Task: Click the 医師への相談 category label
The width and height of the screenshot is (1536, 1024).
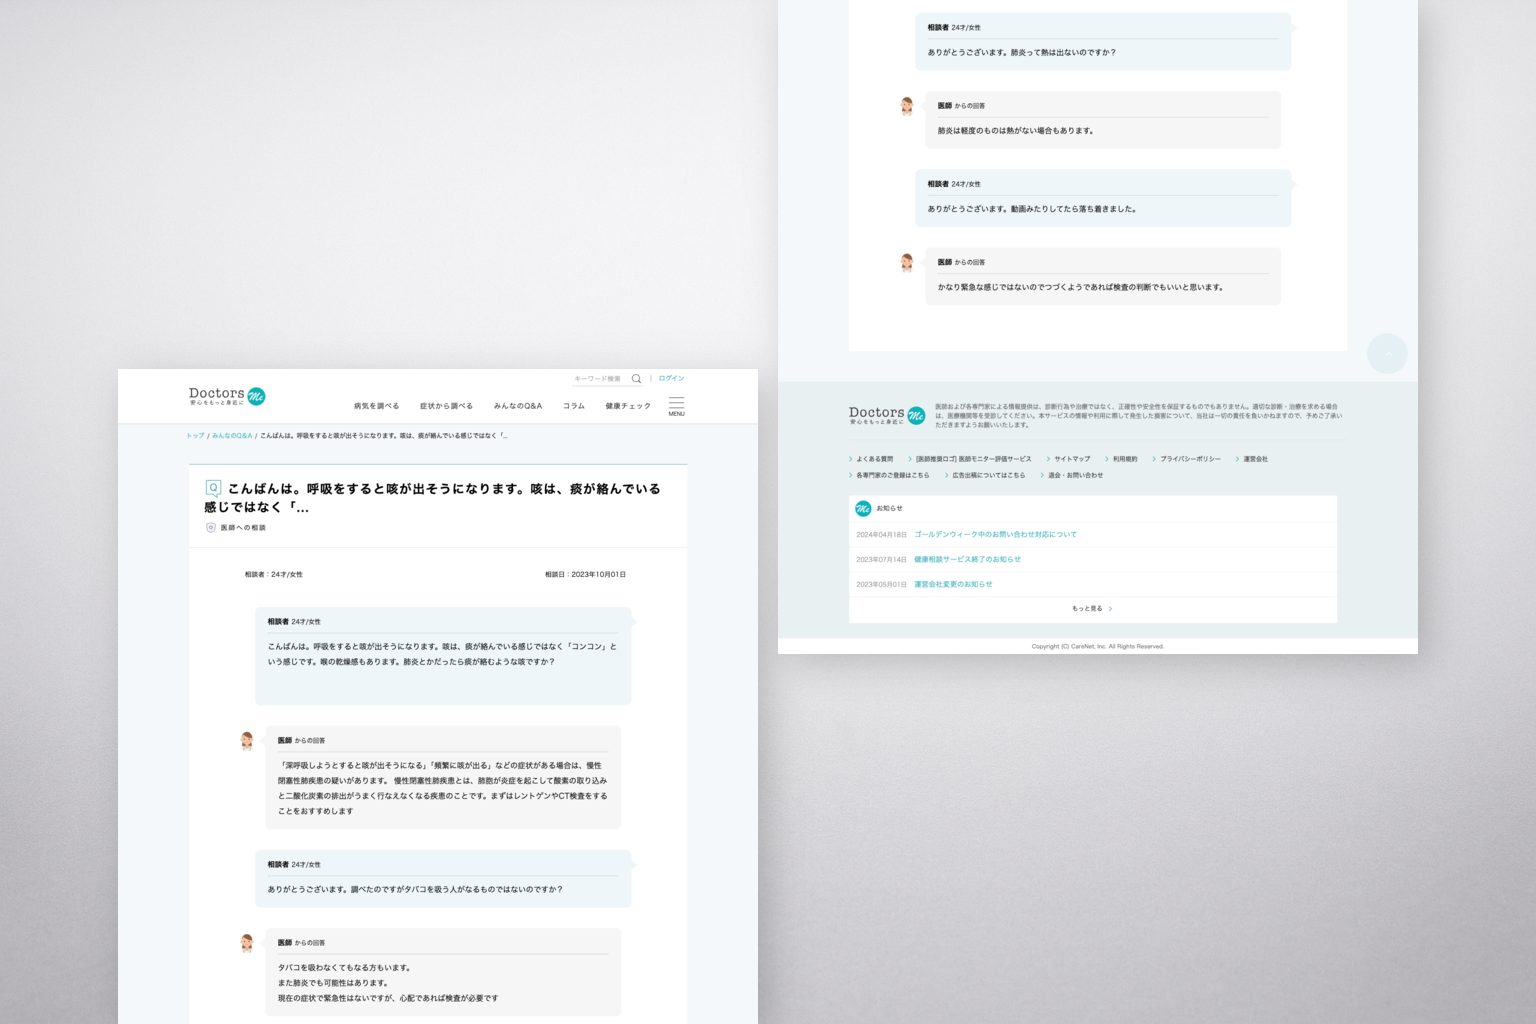Action: point(243,527)
